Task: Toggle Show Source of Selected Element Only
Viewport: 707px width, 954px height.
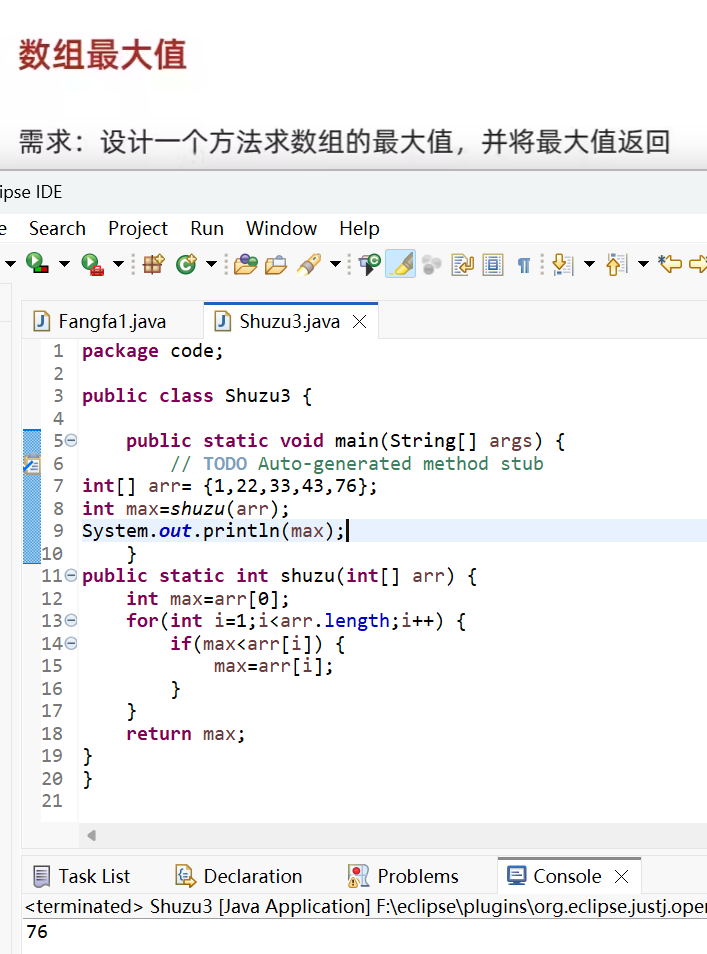Action: (493, 265)
